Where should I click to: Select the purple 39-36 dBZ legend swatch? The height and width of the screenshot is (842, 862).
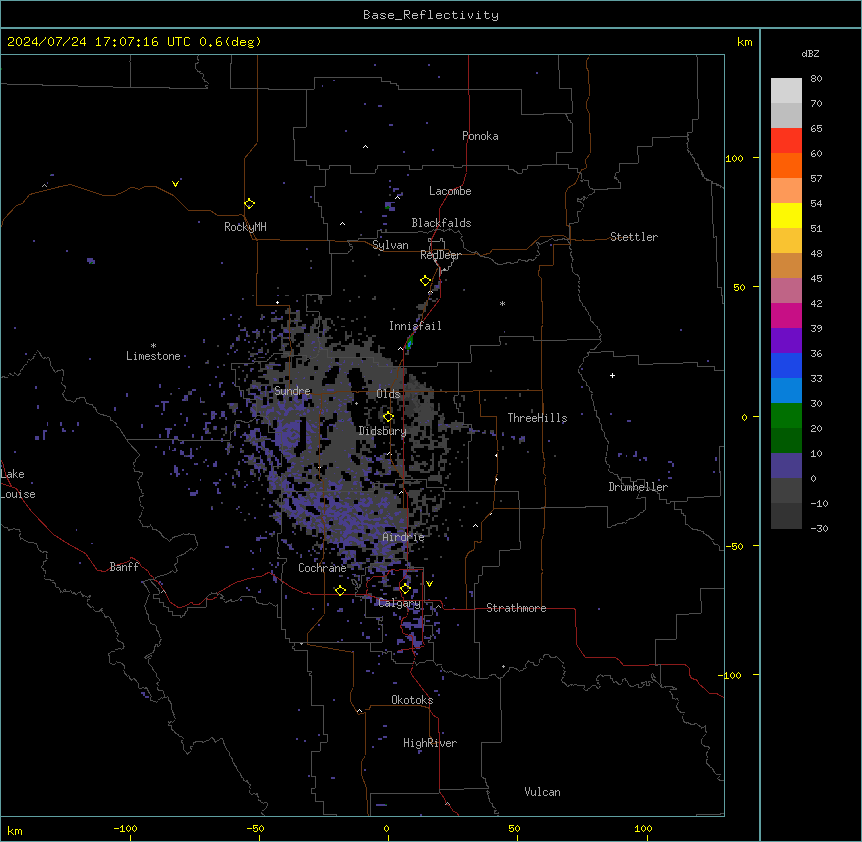click(786, 341)
